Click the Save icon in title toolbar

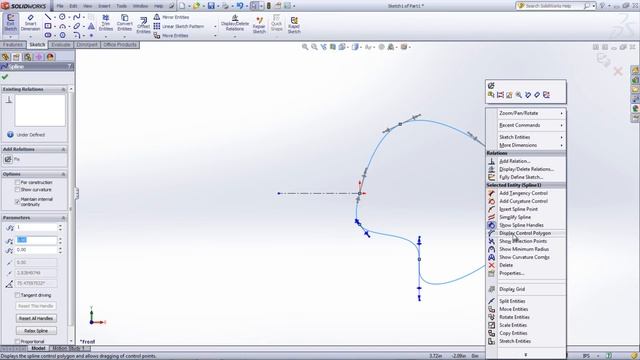[211, 6]
